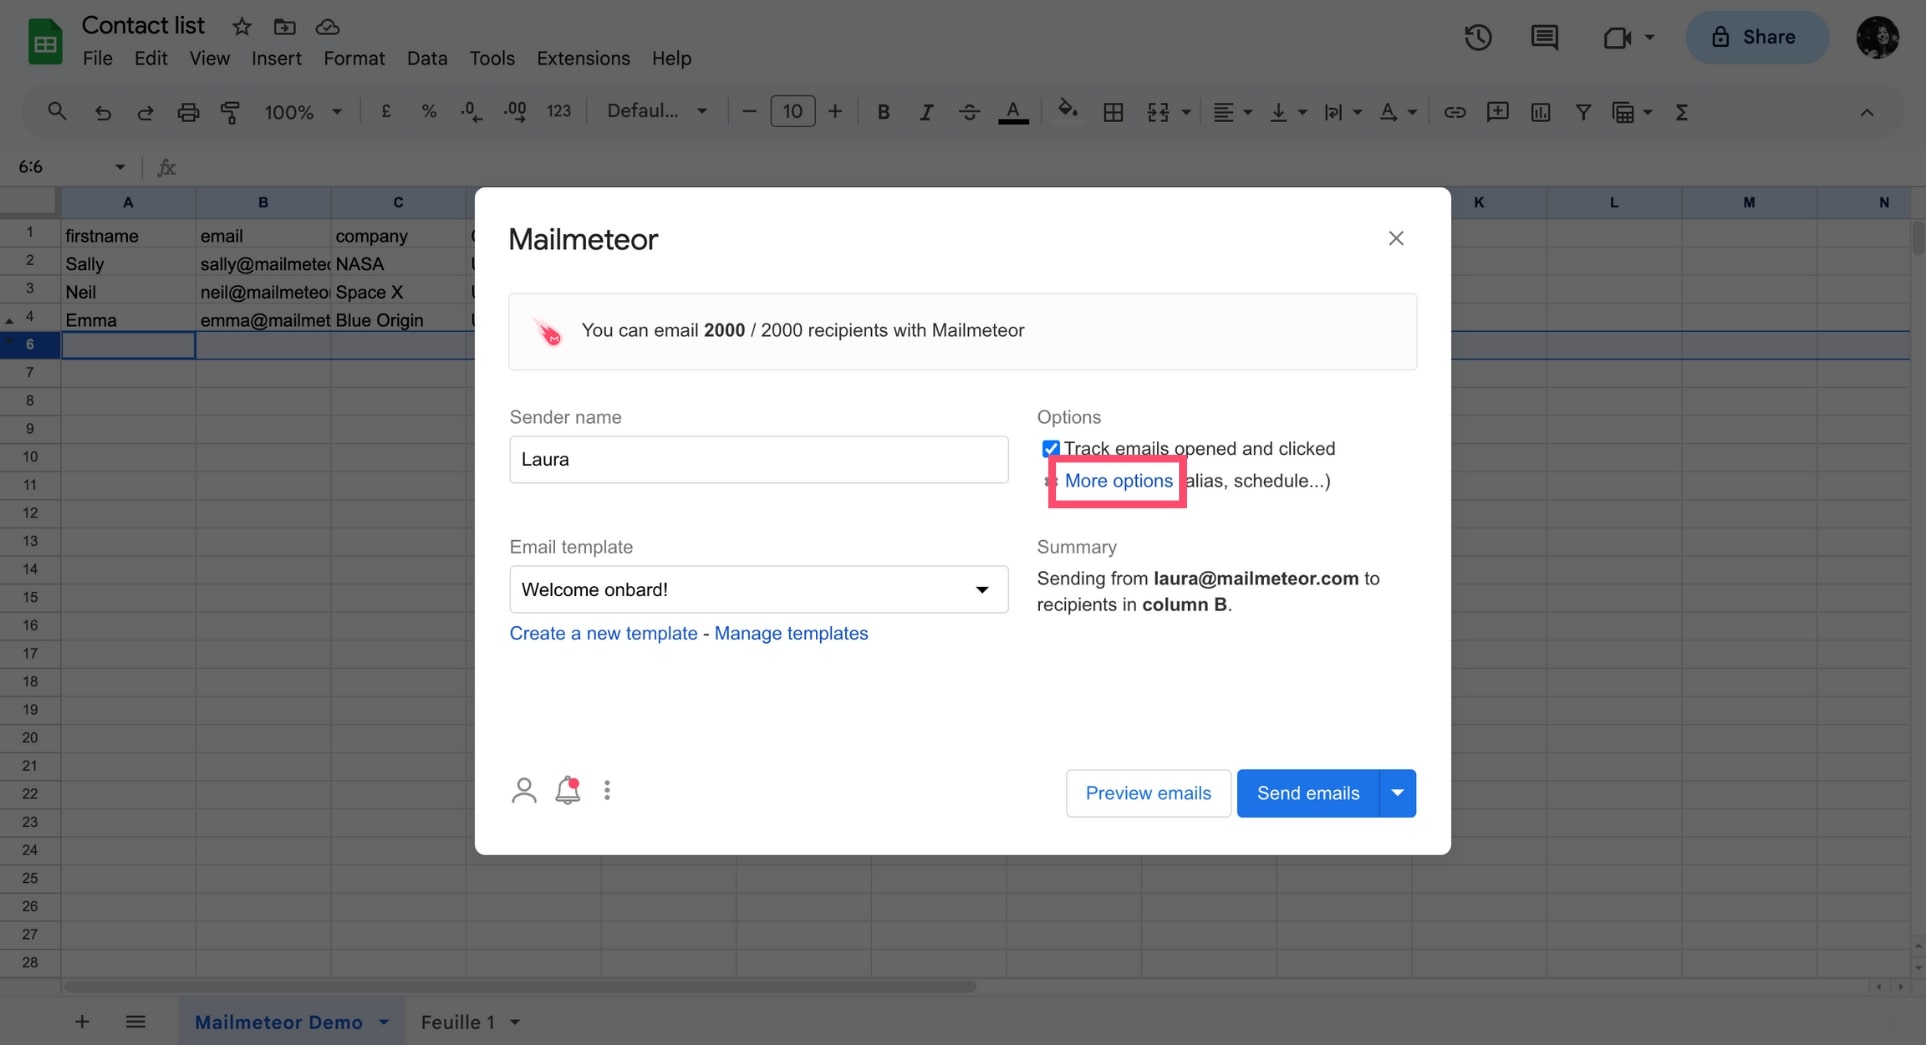Undo the last action
1926x1046 pixels.
(x=102, y=112)
